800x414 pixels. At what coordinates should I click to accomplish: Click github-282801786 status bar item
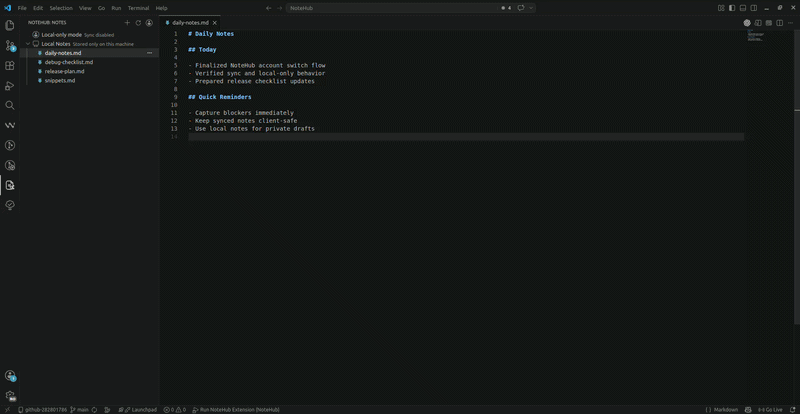42,409
